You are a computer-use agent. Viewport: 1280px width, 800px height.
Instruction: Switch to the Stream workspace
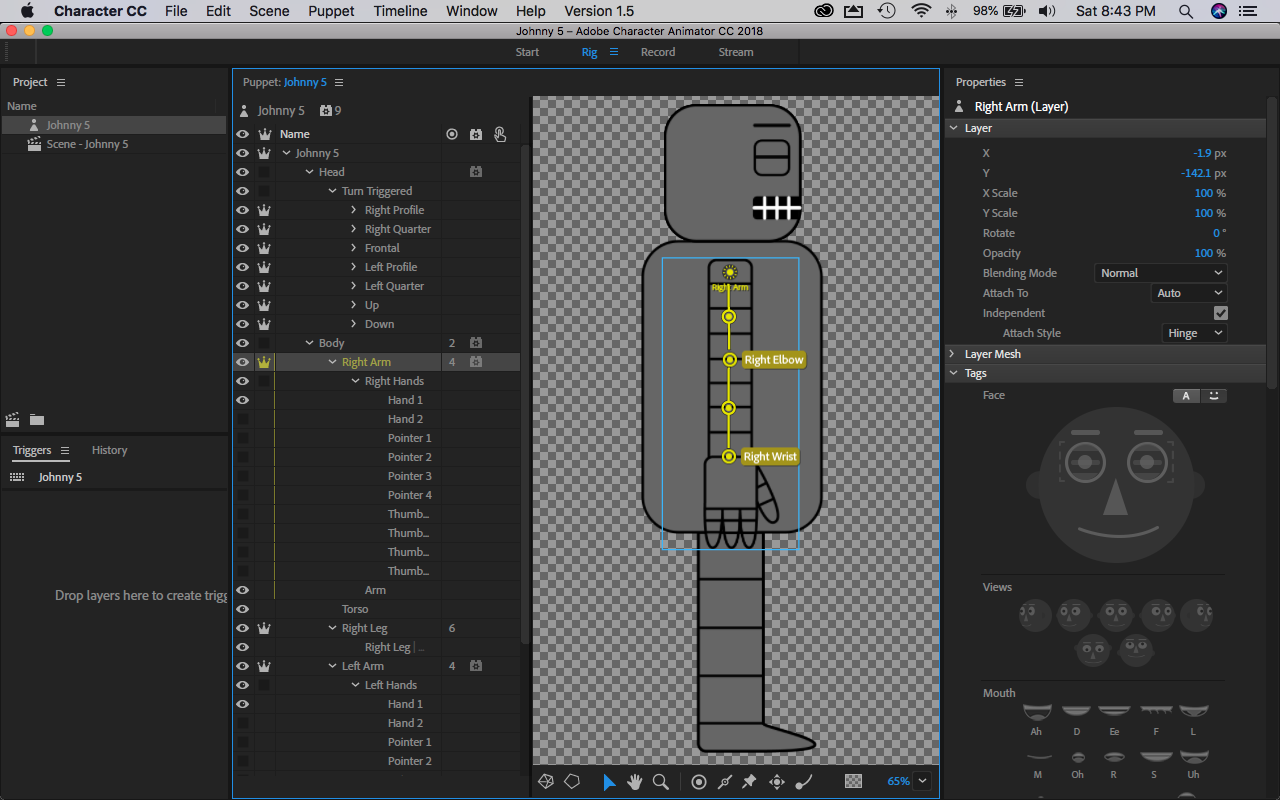click(x=736, y=52)
